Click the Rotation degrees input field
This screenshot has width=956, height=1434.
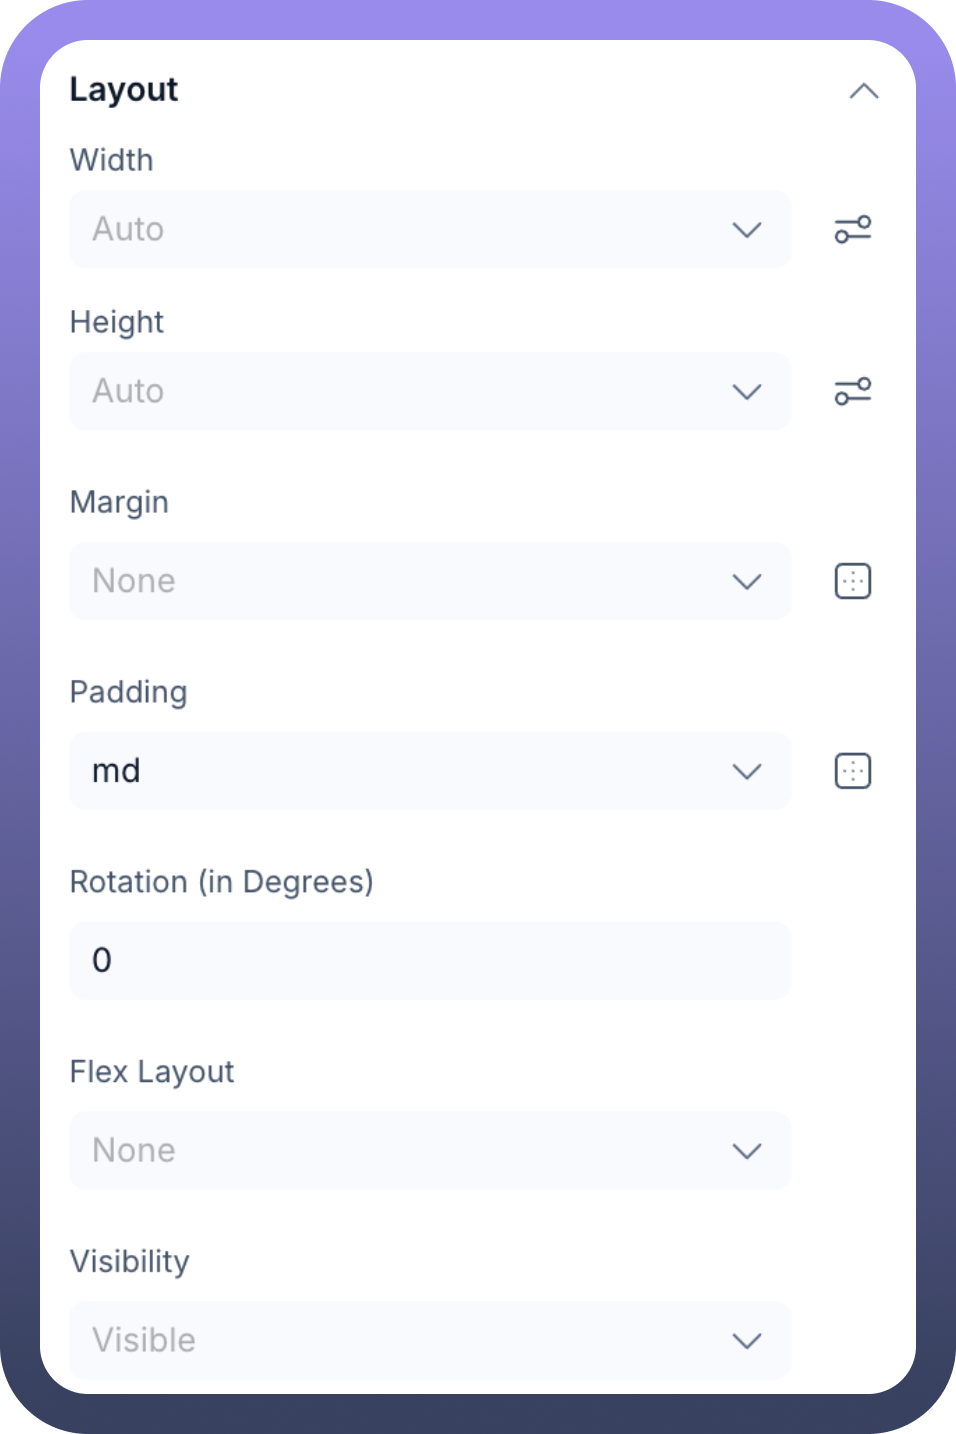(x=430, y=961)
